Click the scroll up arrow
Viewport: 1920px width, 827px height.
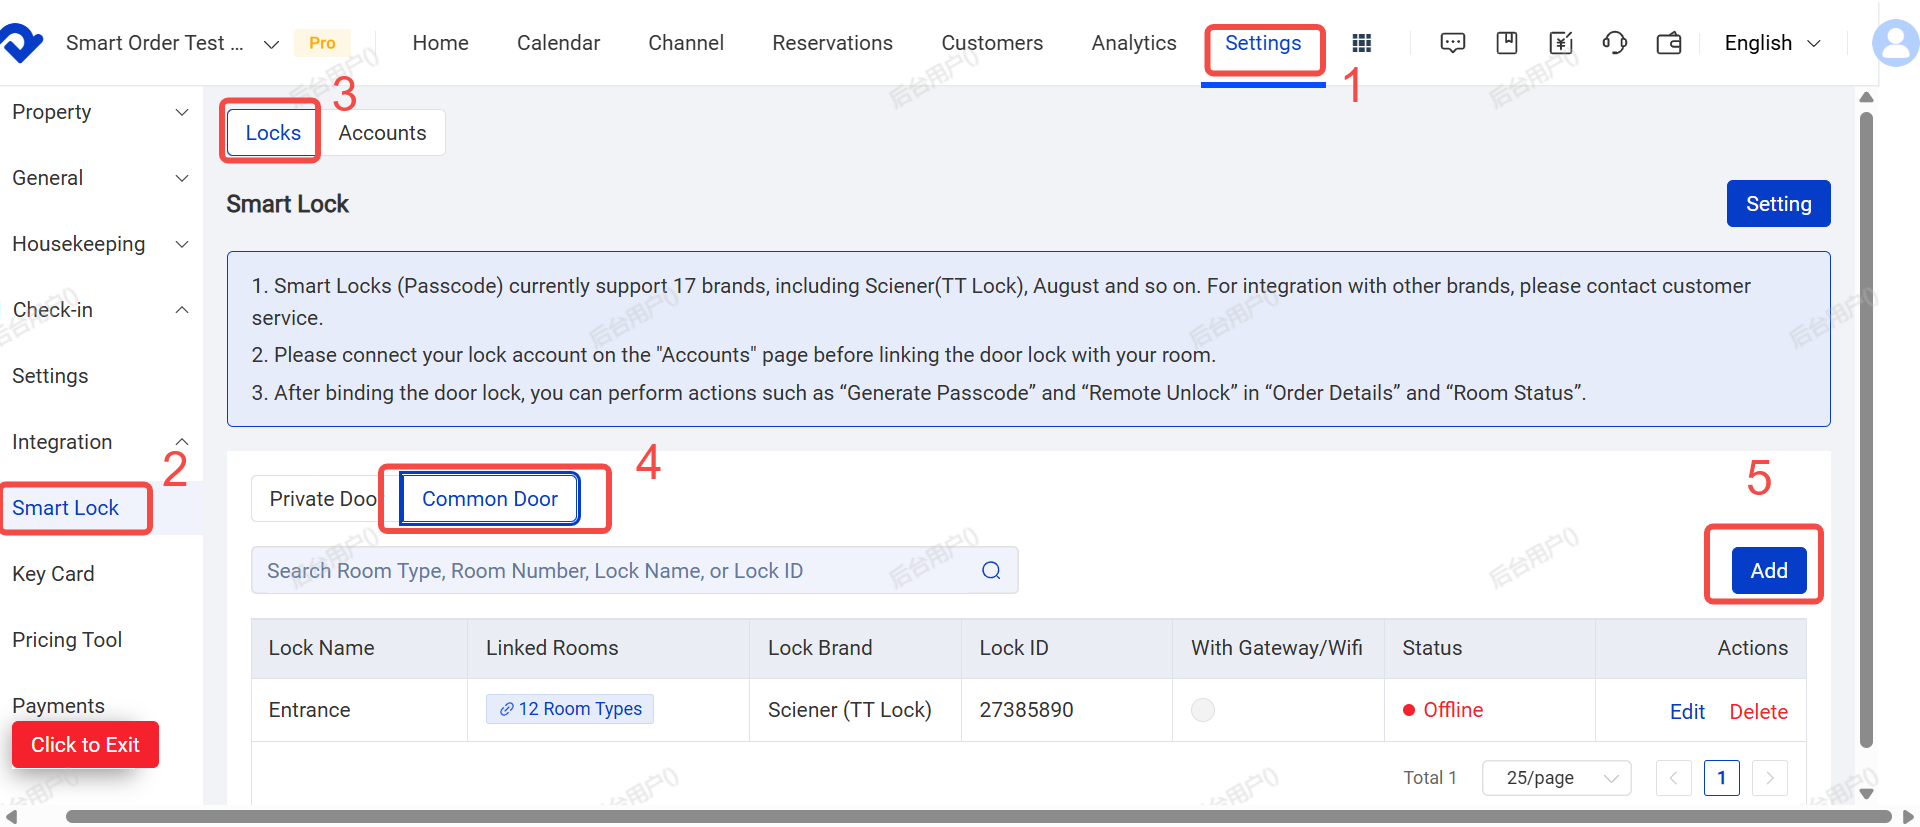coord(1866,97)
